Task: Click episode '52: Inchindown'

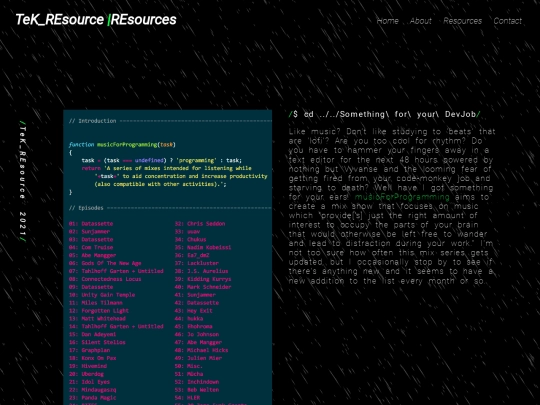Action: [197, 382]
